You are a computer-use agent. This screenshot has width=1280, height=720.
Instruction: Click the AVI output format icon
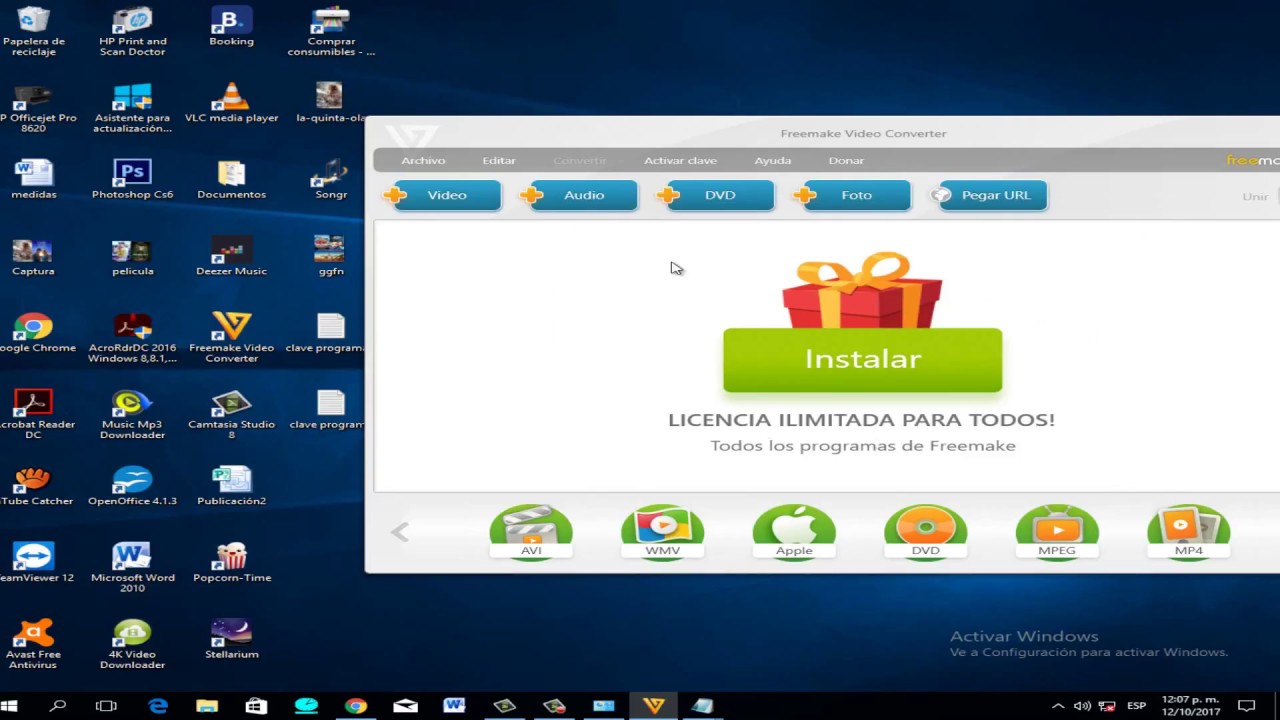tap(531, 531)
